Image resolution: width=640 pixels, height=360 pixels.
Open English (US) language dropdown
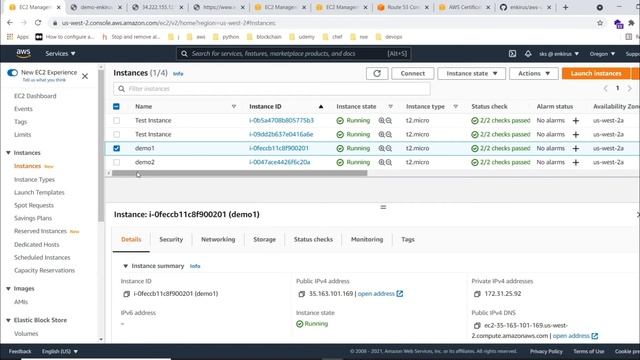pyautogui.click(x=60, y=351)
